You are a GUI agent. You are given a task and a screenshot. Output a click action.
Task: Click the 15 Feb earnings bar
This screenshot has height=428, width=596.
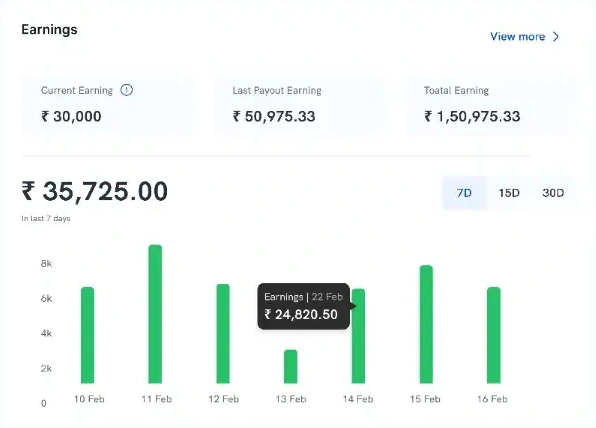[x=426, y=324]
